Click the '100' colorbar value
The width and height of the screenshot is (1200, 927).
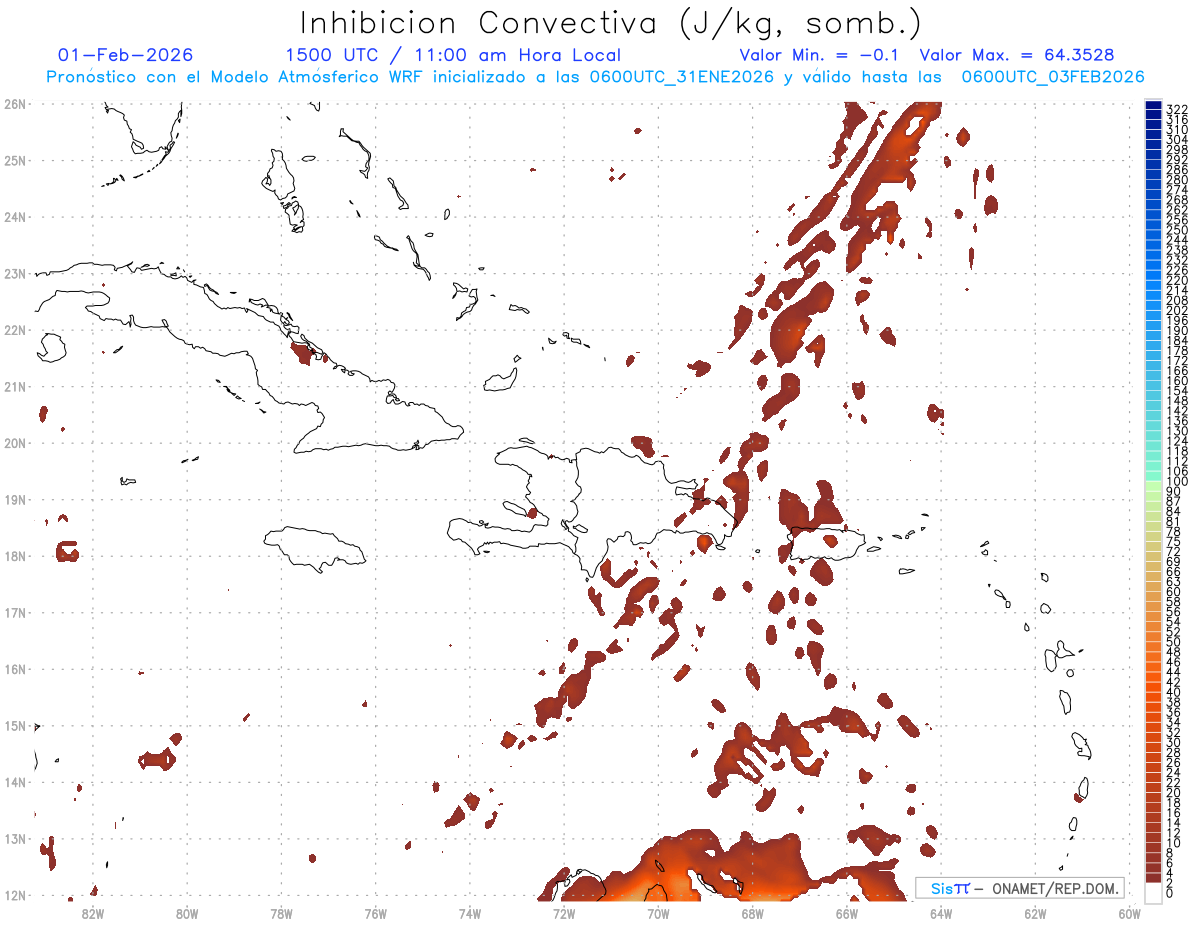point(1177,482)
